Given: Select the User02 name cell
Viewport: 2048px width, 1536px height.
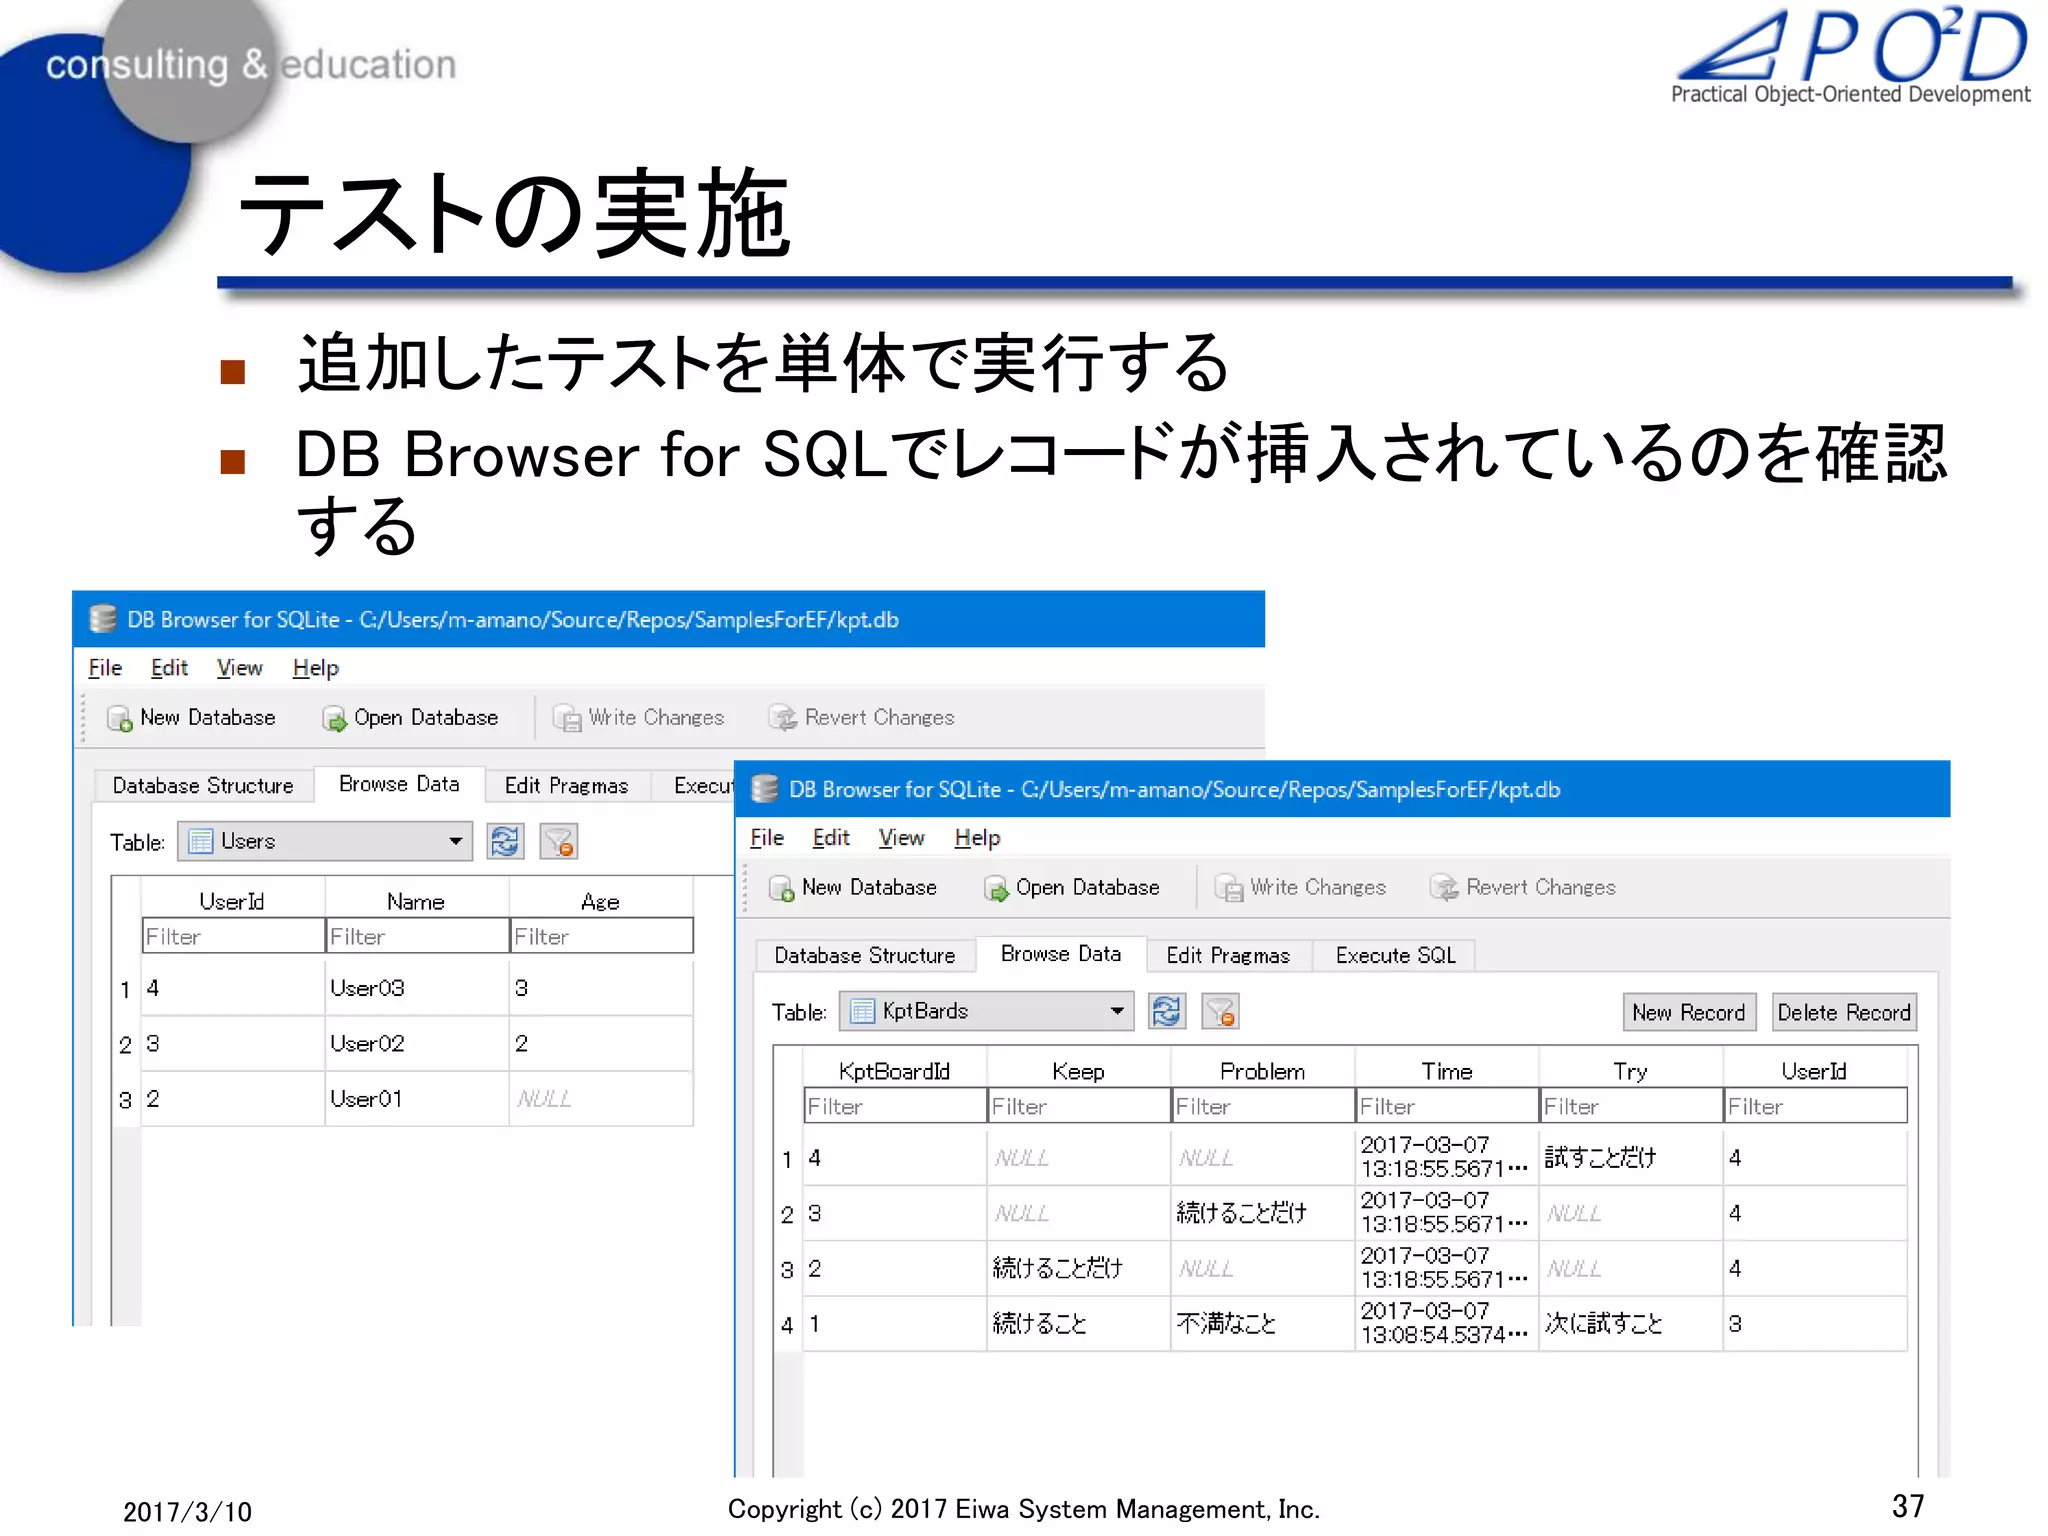Looking at the screenshot, I should pos(417,1043).
